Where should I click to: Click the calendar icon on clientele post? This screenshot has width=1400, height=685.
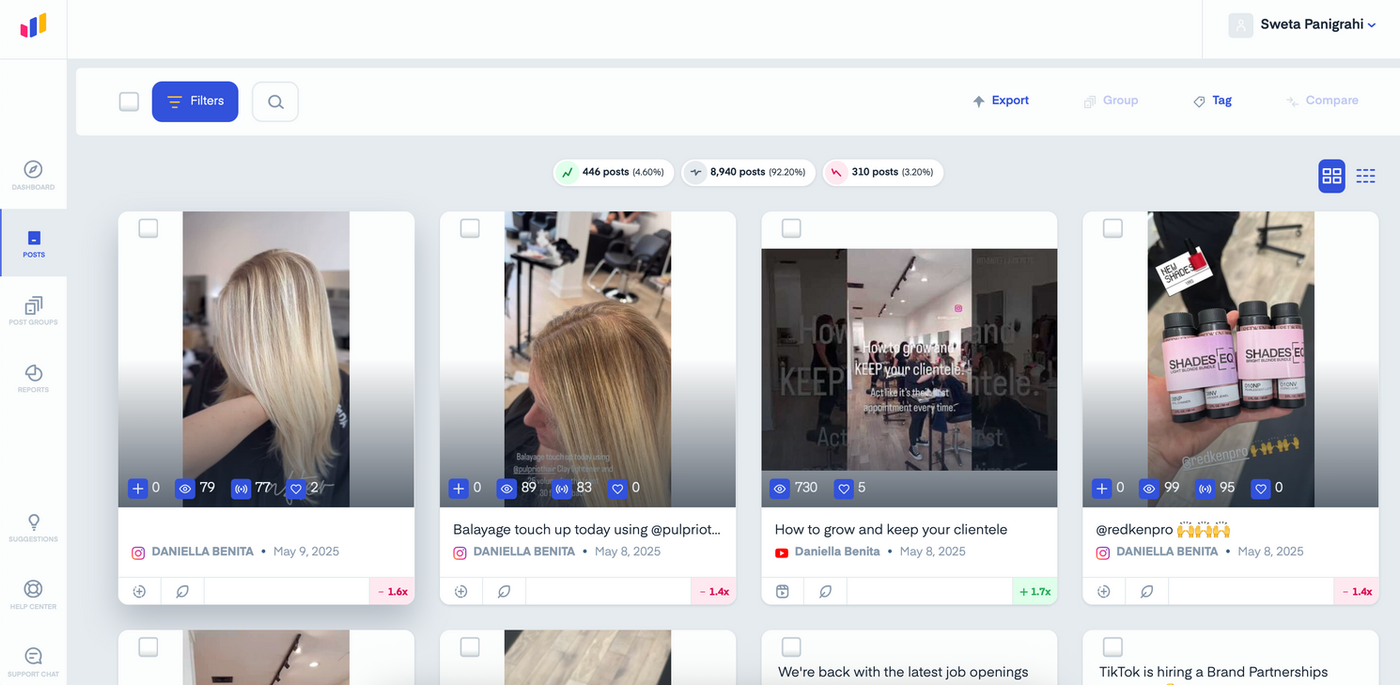tap(783, 591)
